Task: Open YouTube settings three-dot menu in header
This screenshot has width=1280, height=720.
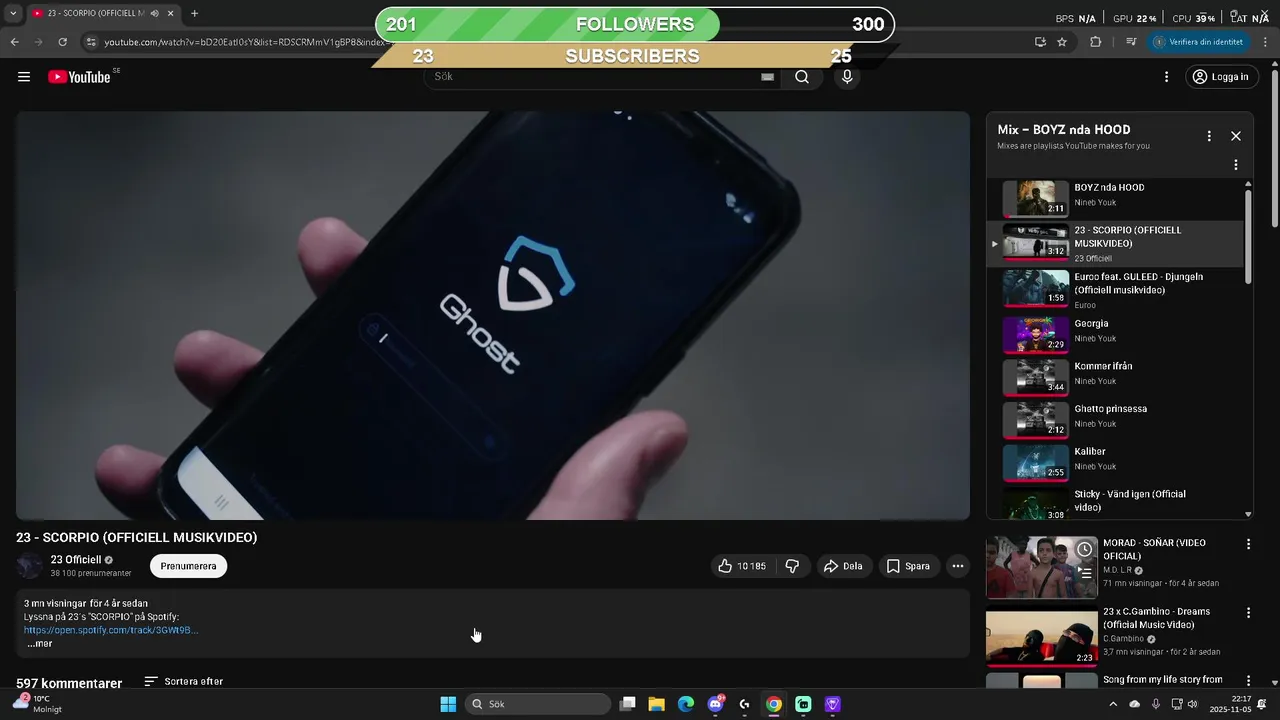Action: (x=1166, y=77)
